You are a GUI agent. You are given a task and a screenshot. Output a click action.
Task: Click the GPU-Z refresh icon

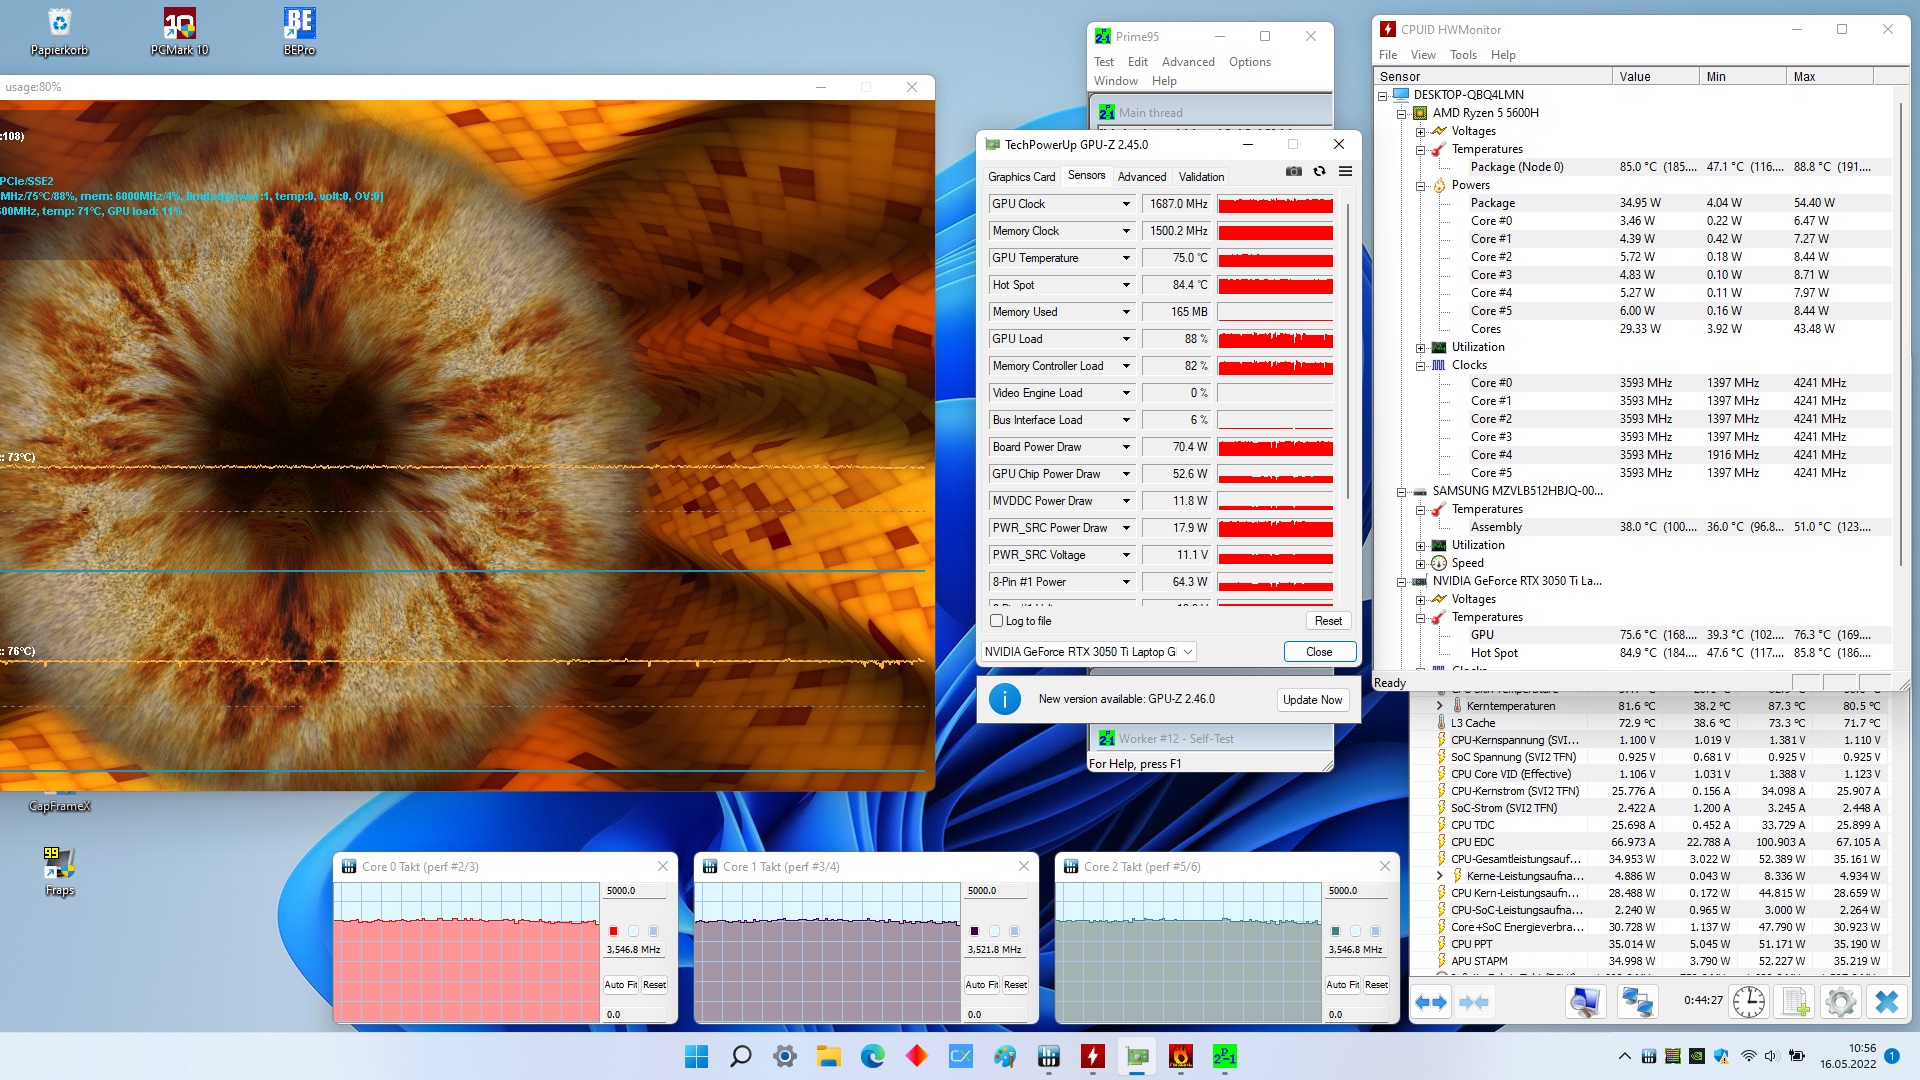[x=1320, y=172]
